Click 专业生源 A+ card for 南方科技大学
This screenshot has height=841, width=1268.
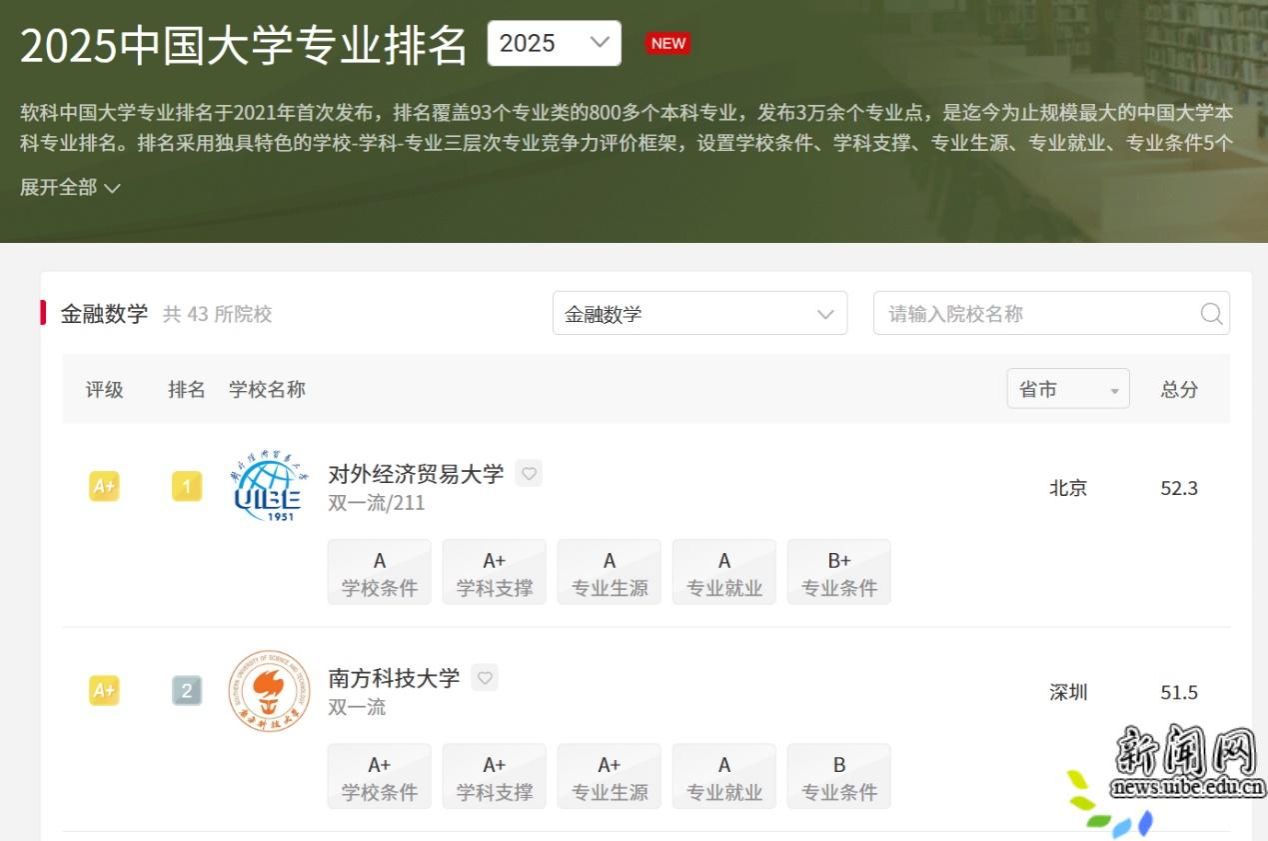coord(610,777)
